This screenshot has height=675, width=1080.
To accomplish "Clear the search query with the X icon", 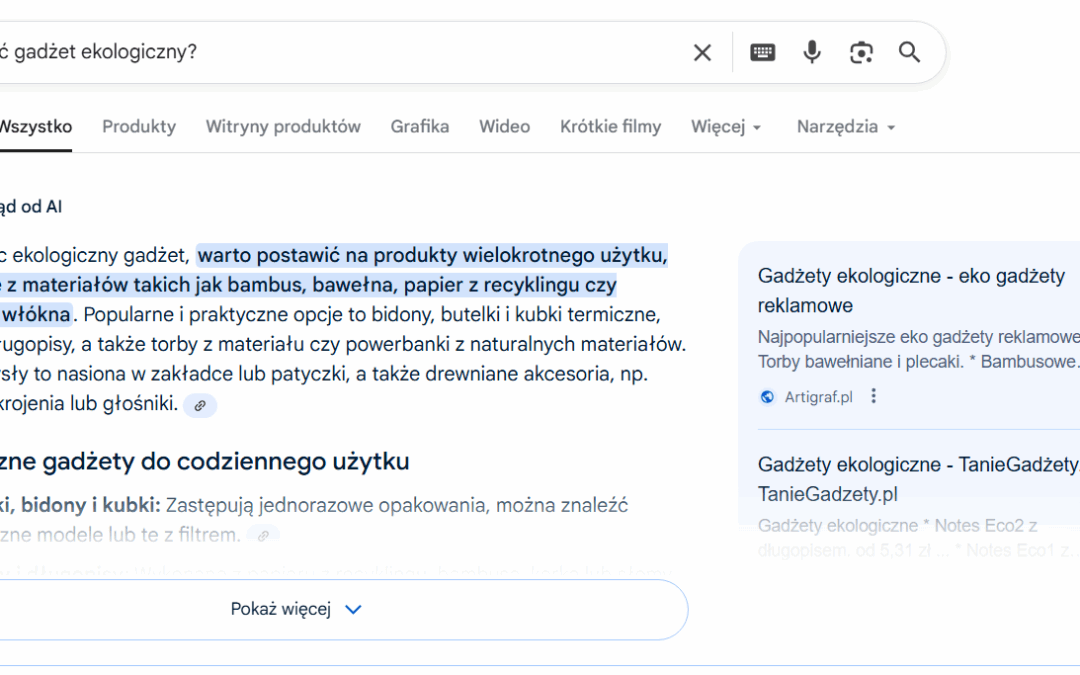I will click(701, 52).
